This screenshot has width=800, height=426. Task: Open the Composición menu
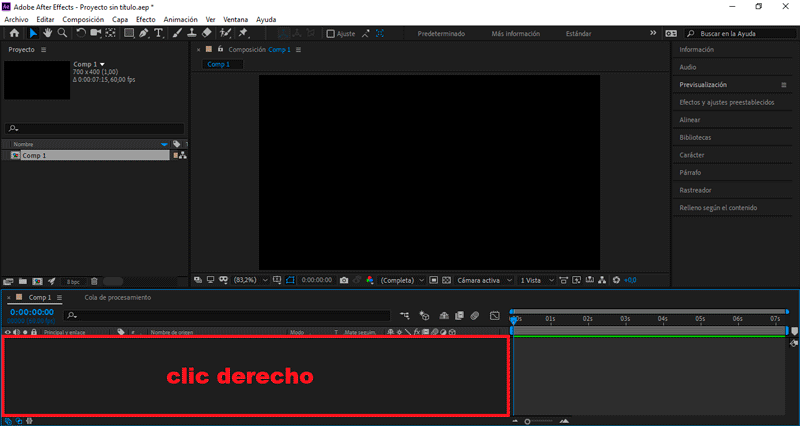click(83, 19)
